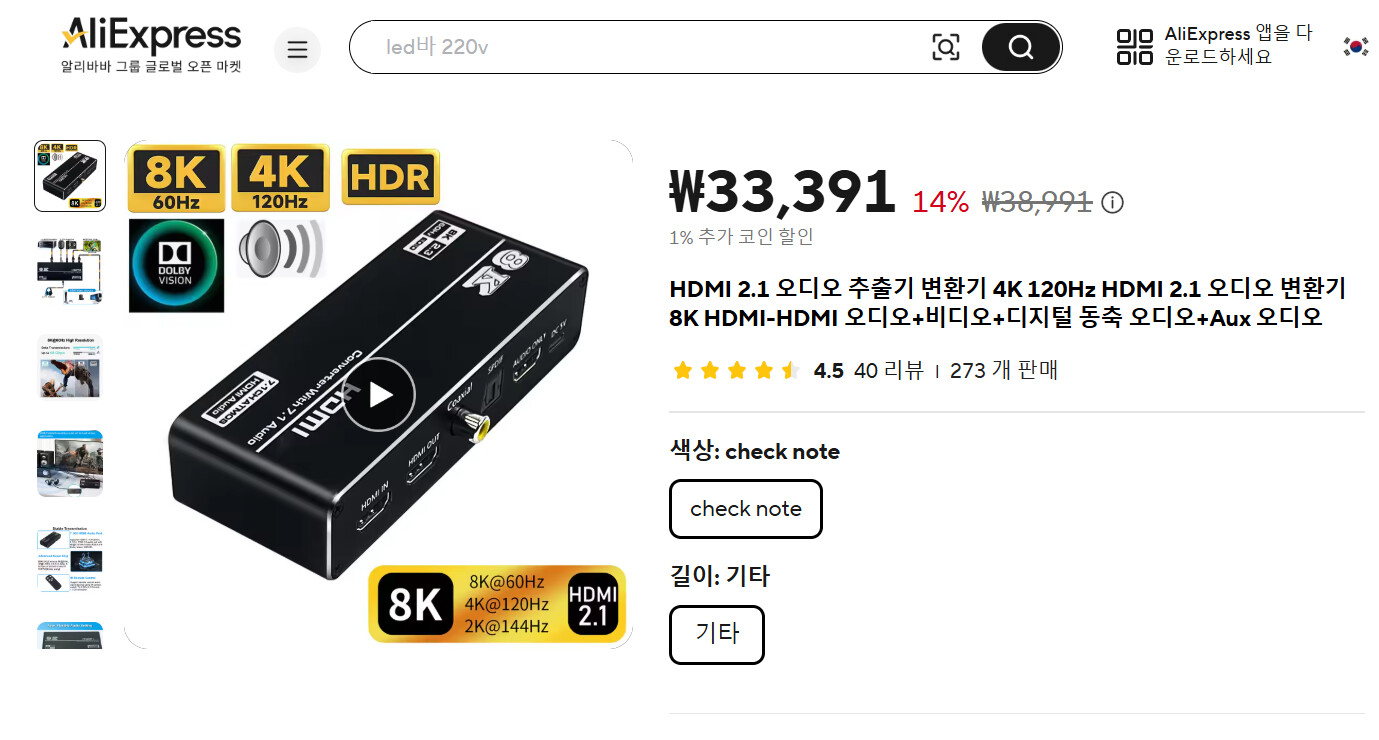The height and width of the screenshot is (740, 1379).
Task: Click the black magnifier search button
Action: 1020,47
